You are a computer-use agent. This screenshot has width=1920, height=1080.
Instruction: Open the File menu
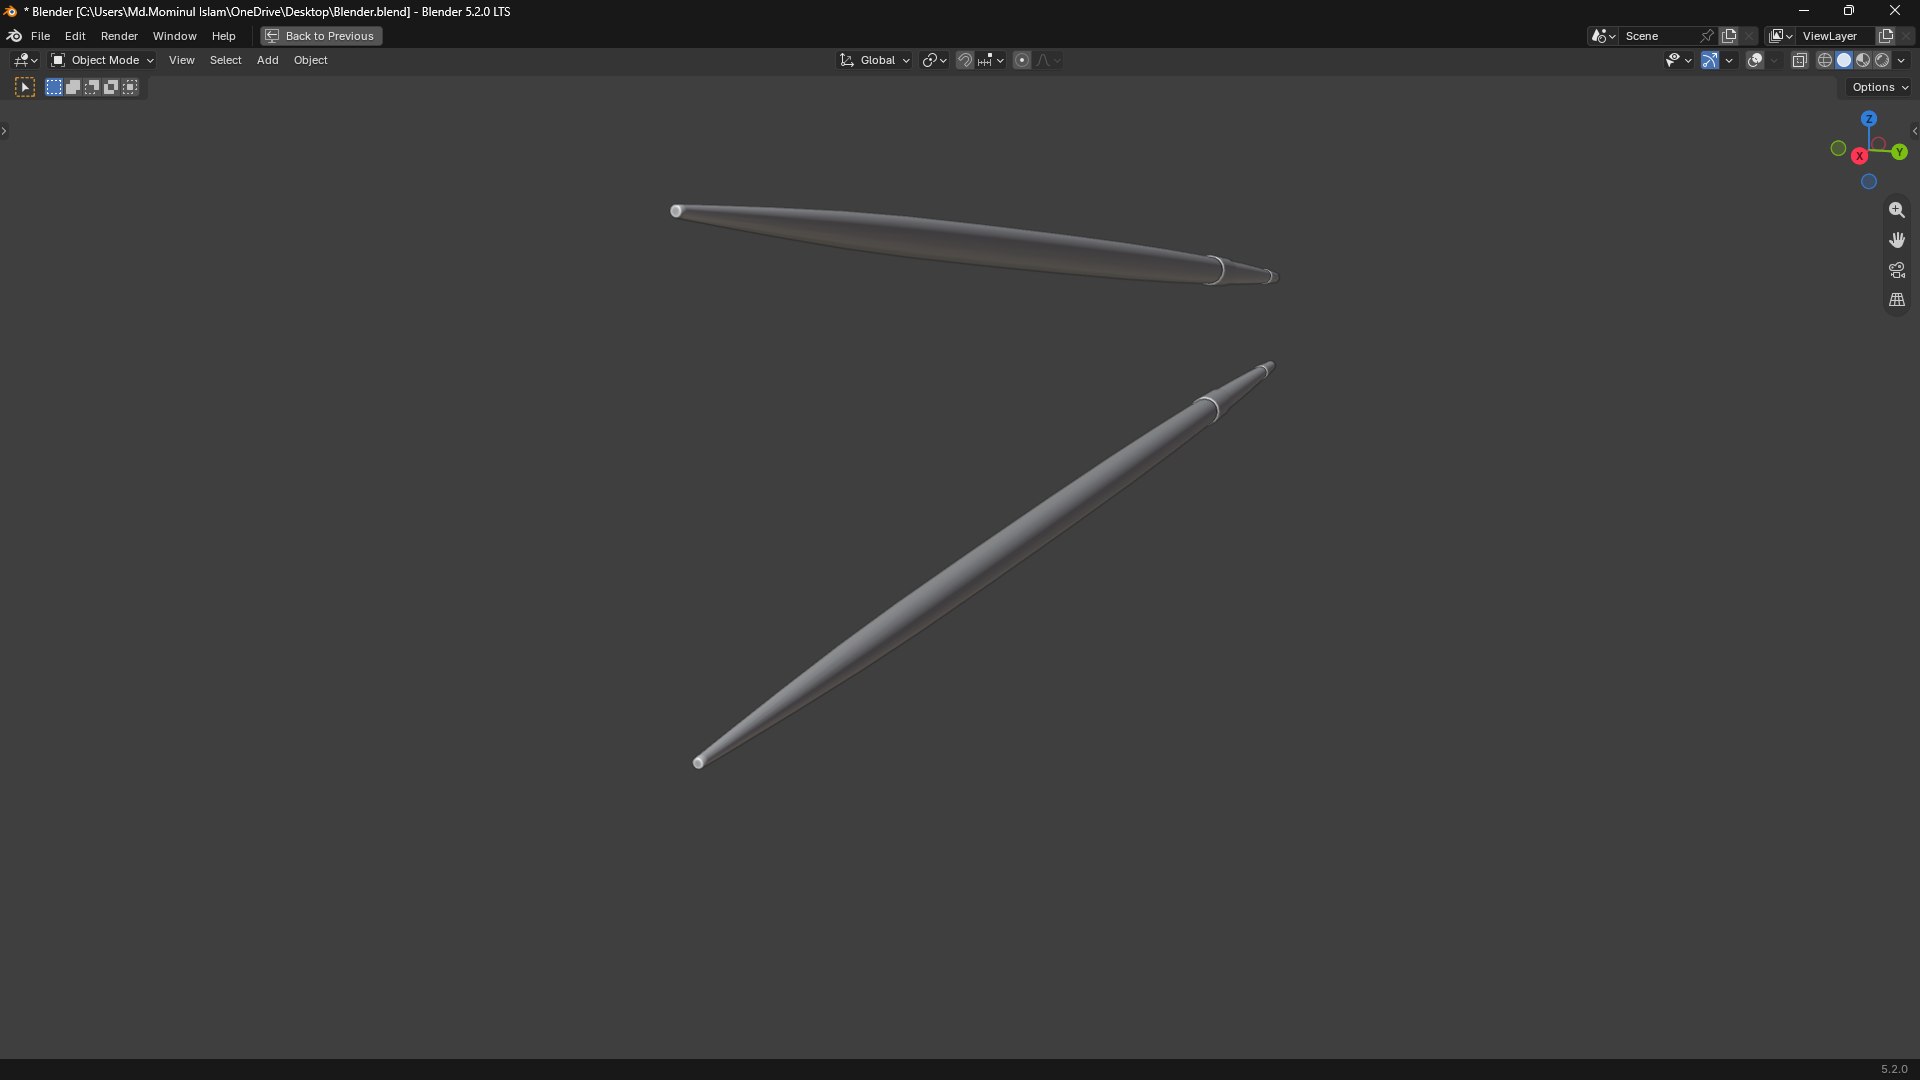40,36
